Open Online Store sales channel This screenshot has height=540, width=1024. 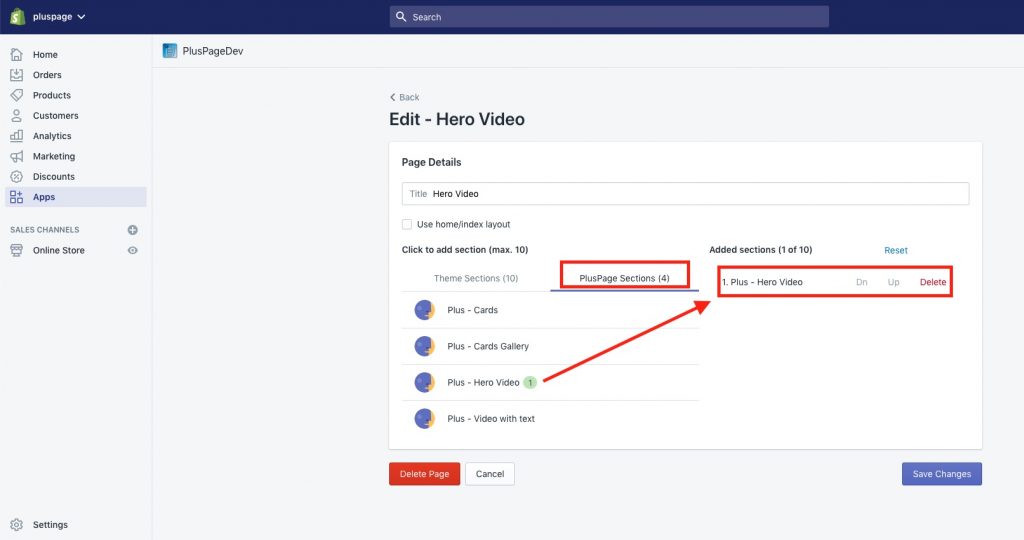point(59,250)
